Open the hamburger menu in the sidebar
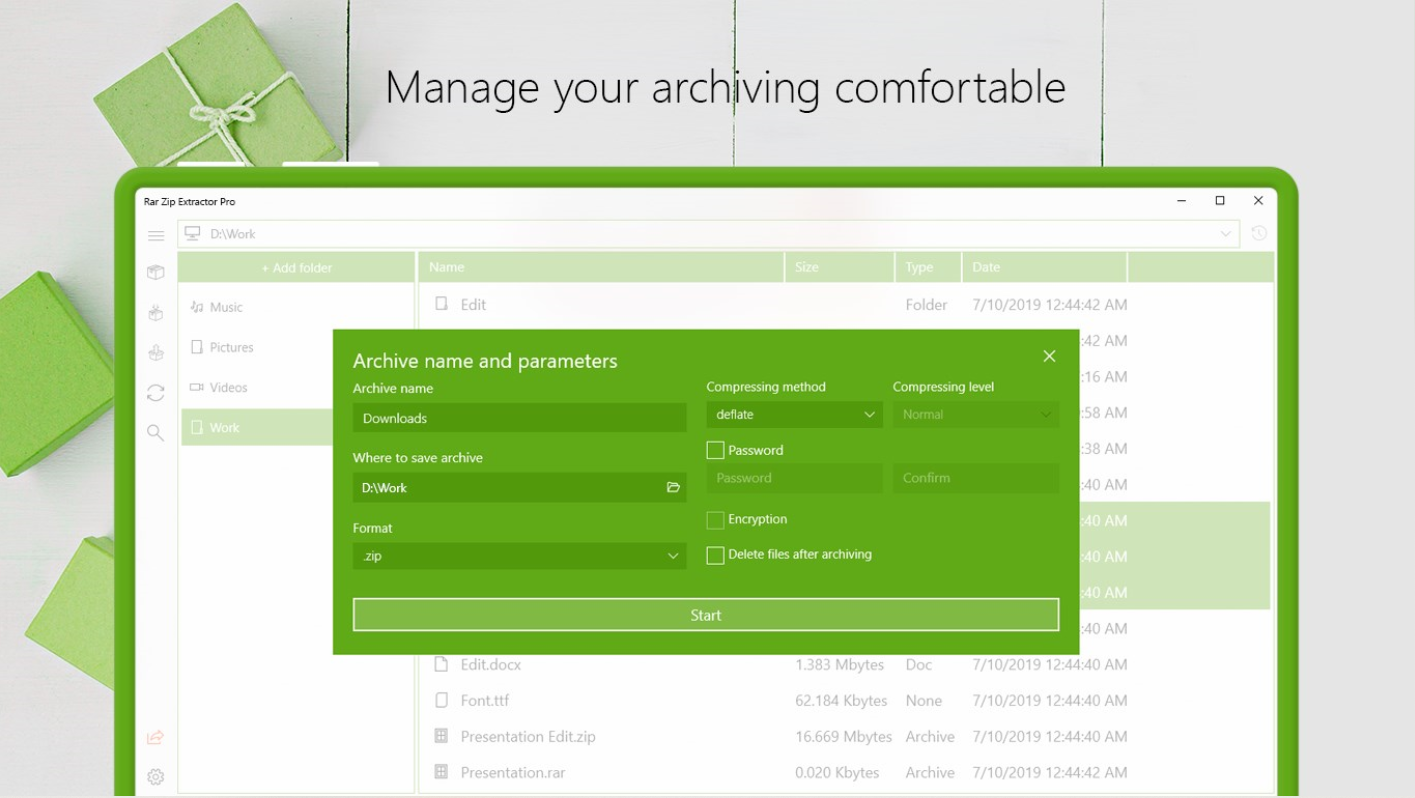The width and height of the screenshot is (1415, 798). click(156, 236)
